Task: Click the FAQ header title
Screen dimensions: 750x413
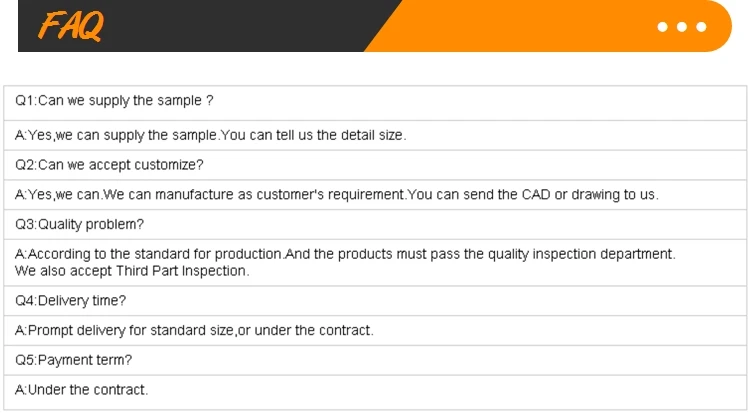Action: click(71, 27)
